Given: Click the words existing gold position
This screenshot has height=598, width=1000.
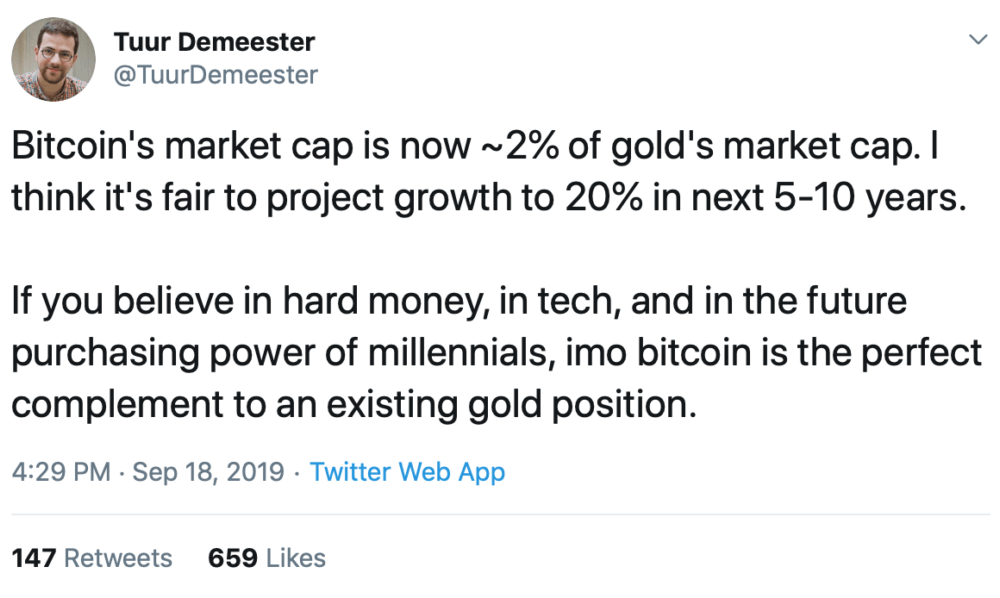Looking at the screenshot, I should point(510,405).
